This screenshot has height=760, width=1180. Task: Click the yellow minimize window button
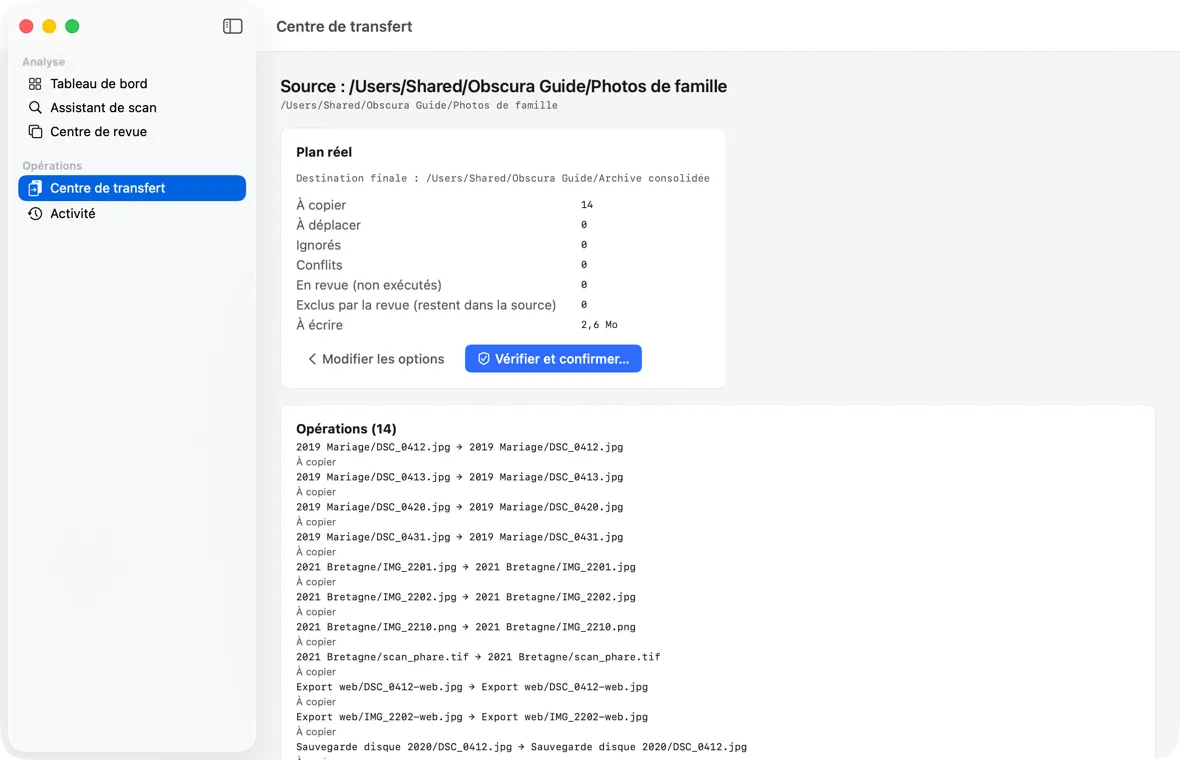(x=49, y=26)
